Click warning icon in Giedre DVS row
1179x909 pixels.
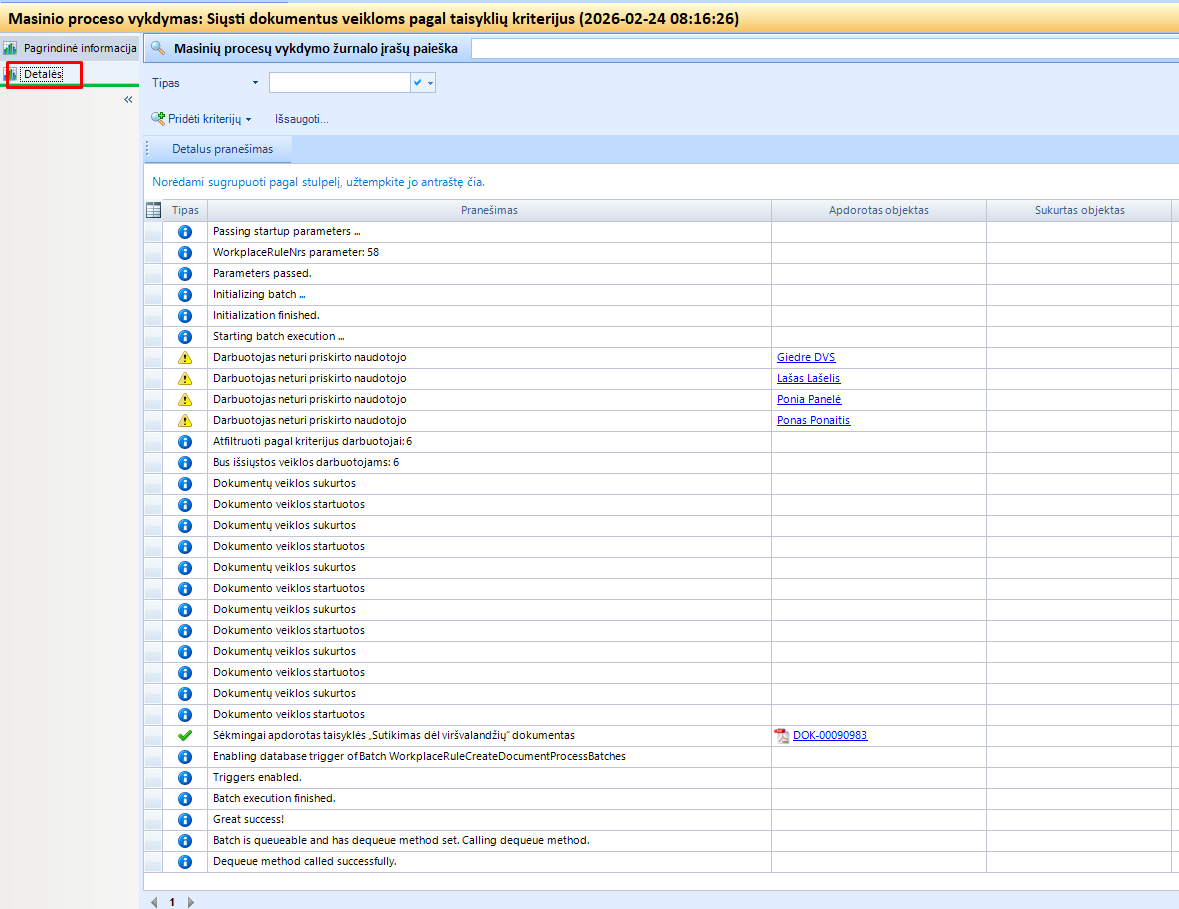[184, 358]
